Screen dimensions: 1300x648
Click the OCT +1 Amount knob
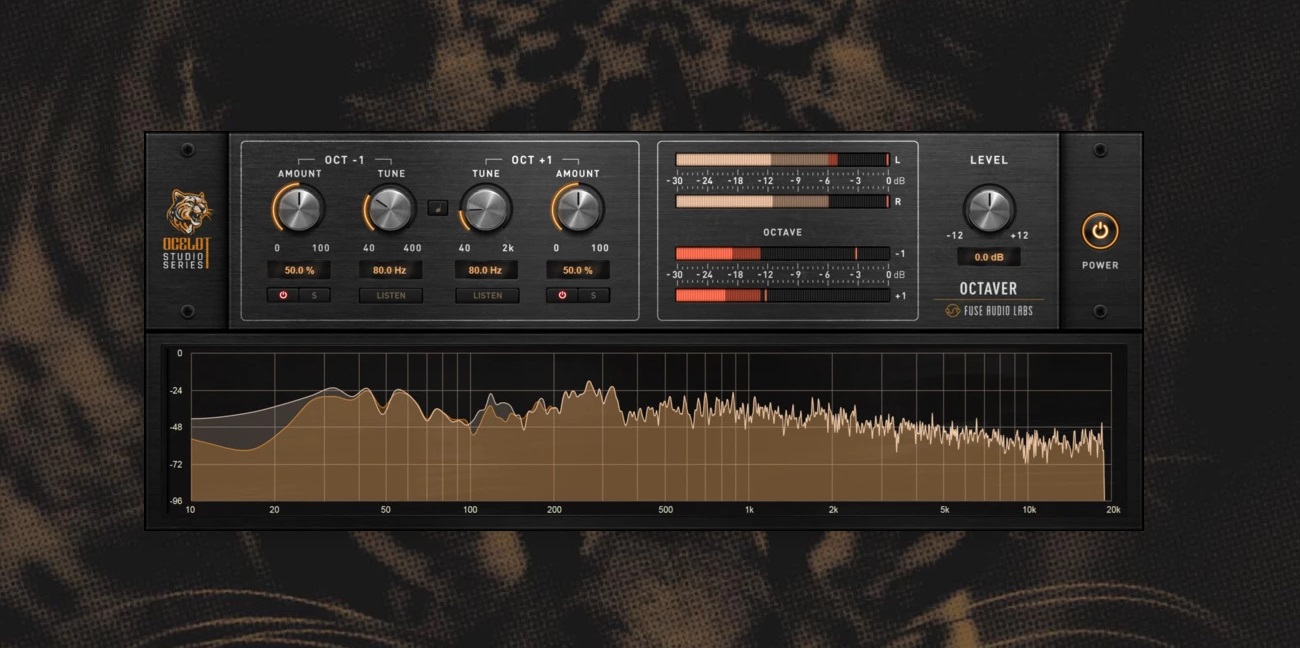(578, 208)
